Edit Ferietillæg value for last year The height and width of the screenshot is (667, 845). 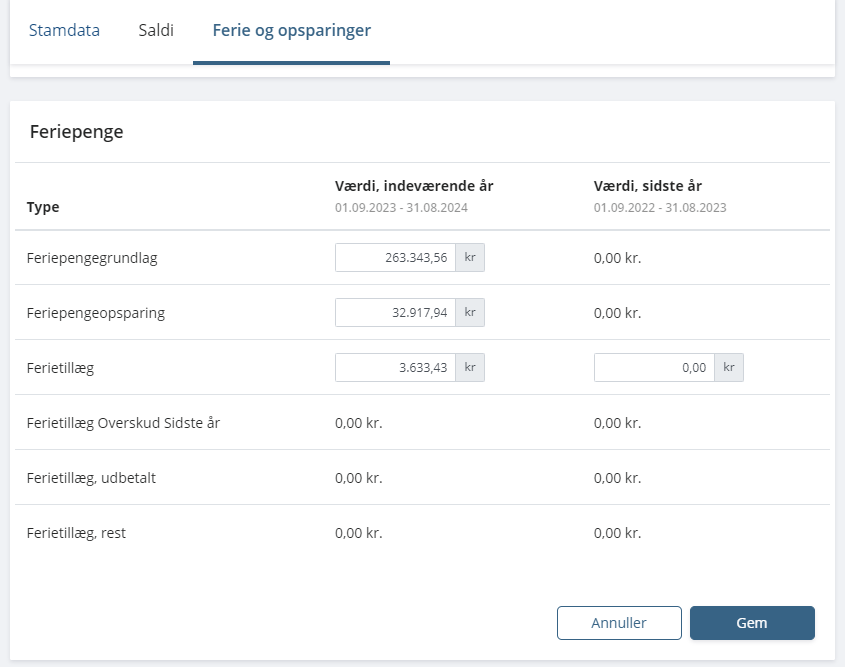tap(654, 368)
